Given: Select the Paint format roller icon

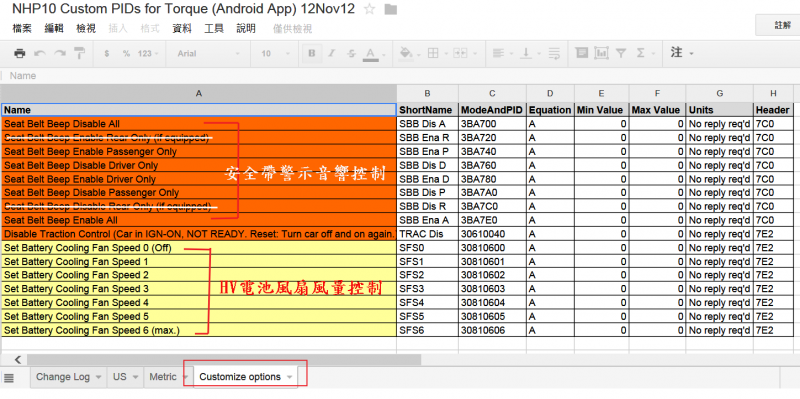Looking at the screenshot, I should [80, 53].
